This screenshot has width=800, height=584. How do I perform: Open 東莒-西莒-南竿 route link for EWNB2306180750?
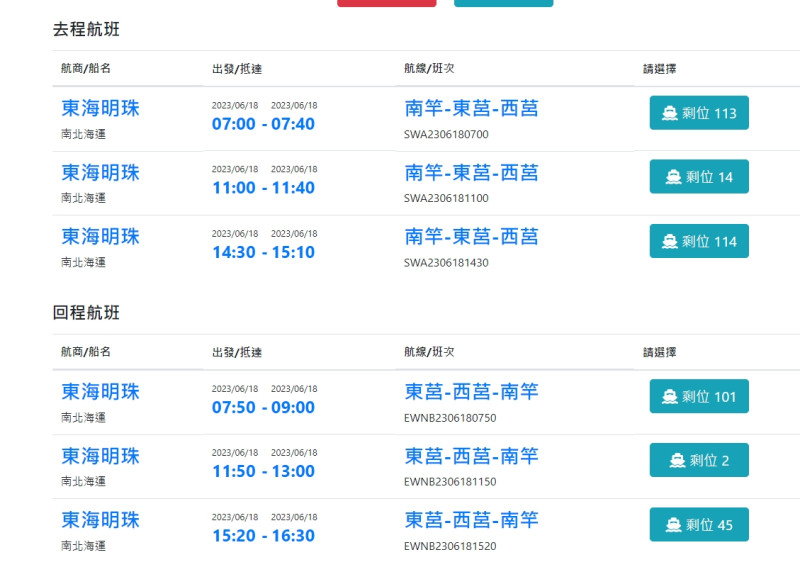(x=471, y=392)
